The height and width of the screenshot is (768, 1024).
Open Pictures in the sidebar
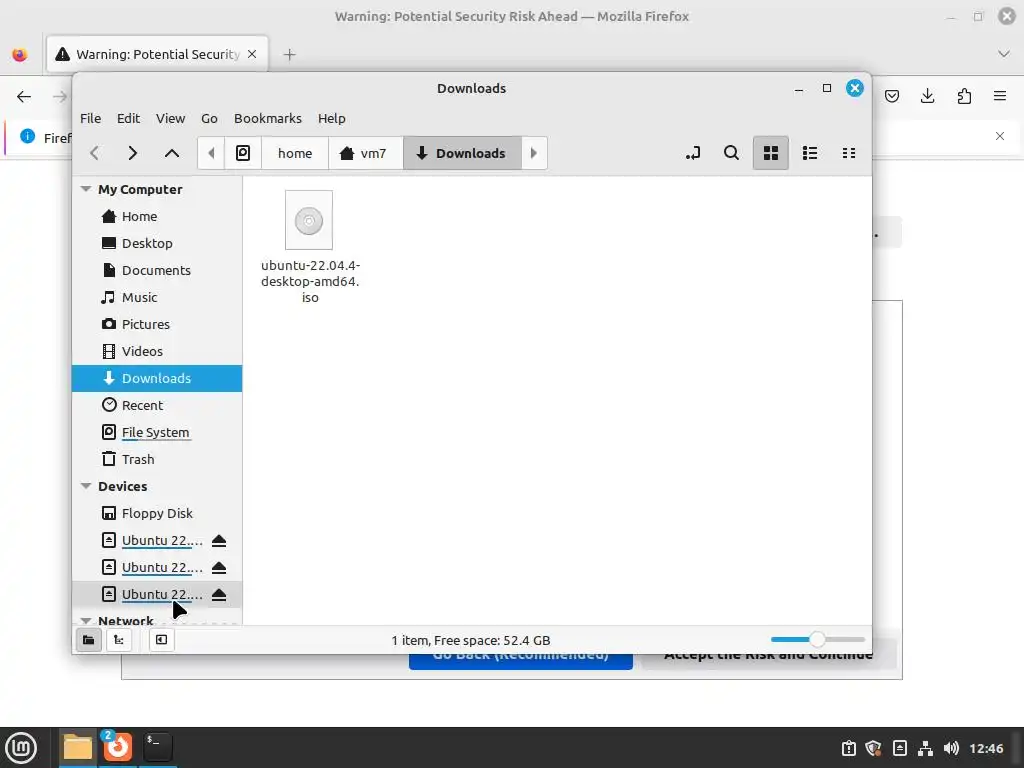tap(157, 324)
